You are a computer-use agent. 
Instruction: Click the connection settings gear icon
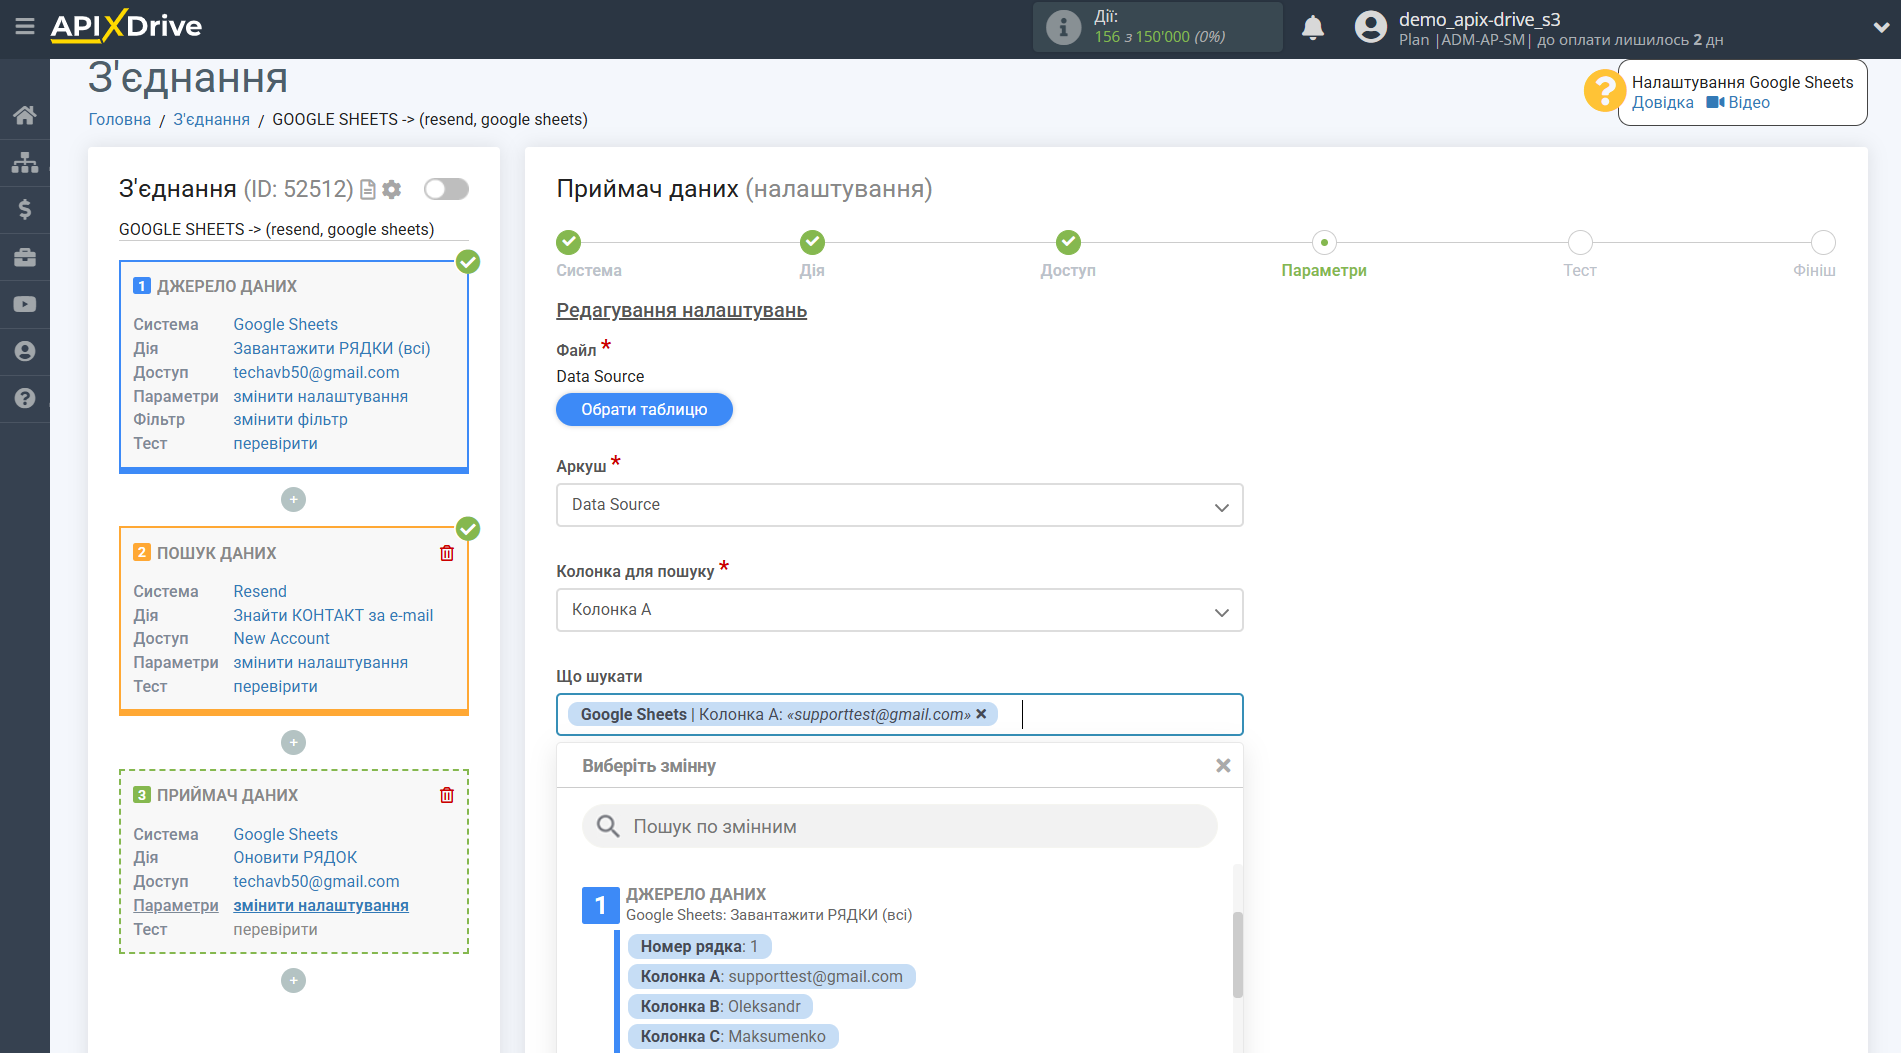coord(392,189)
